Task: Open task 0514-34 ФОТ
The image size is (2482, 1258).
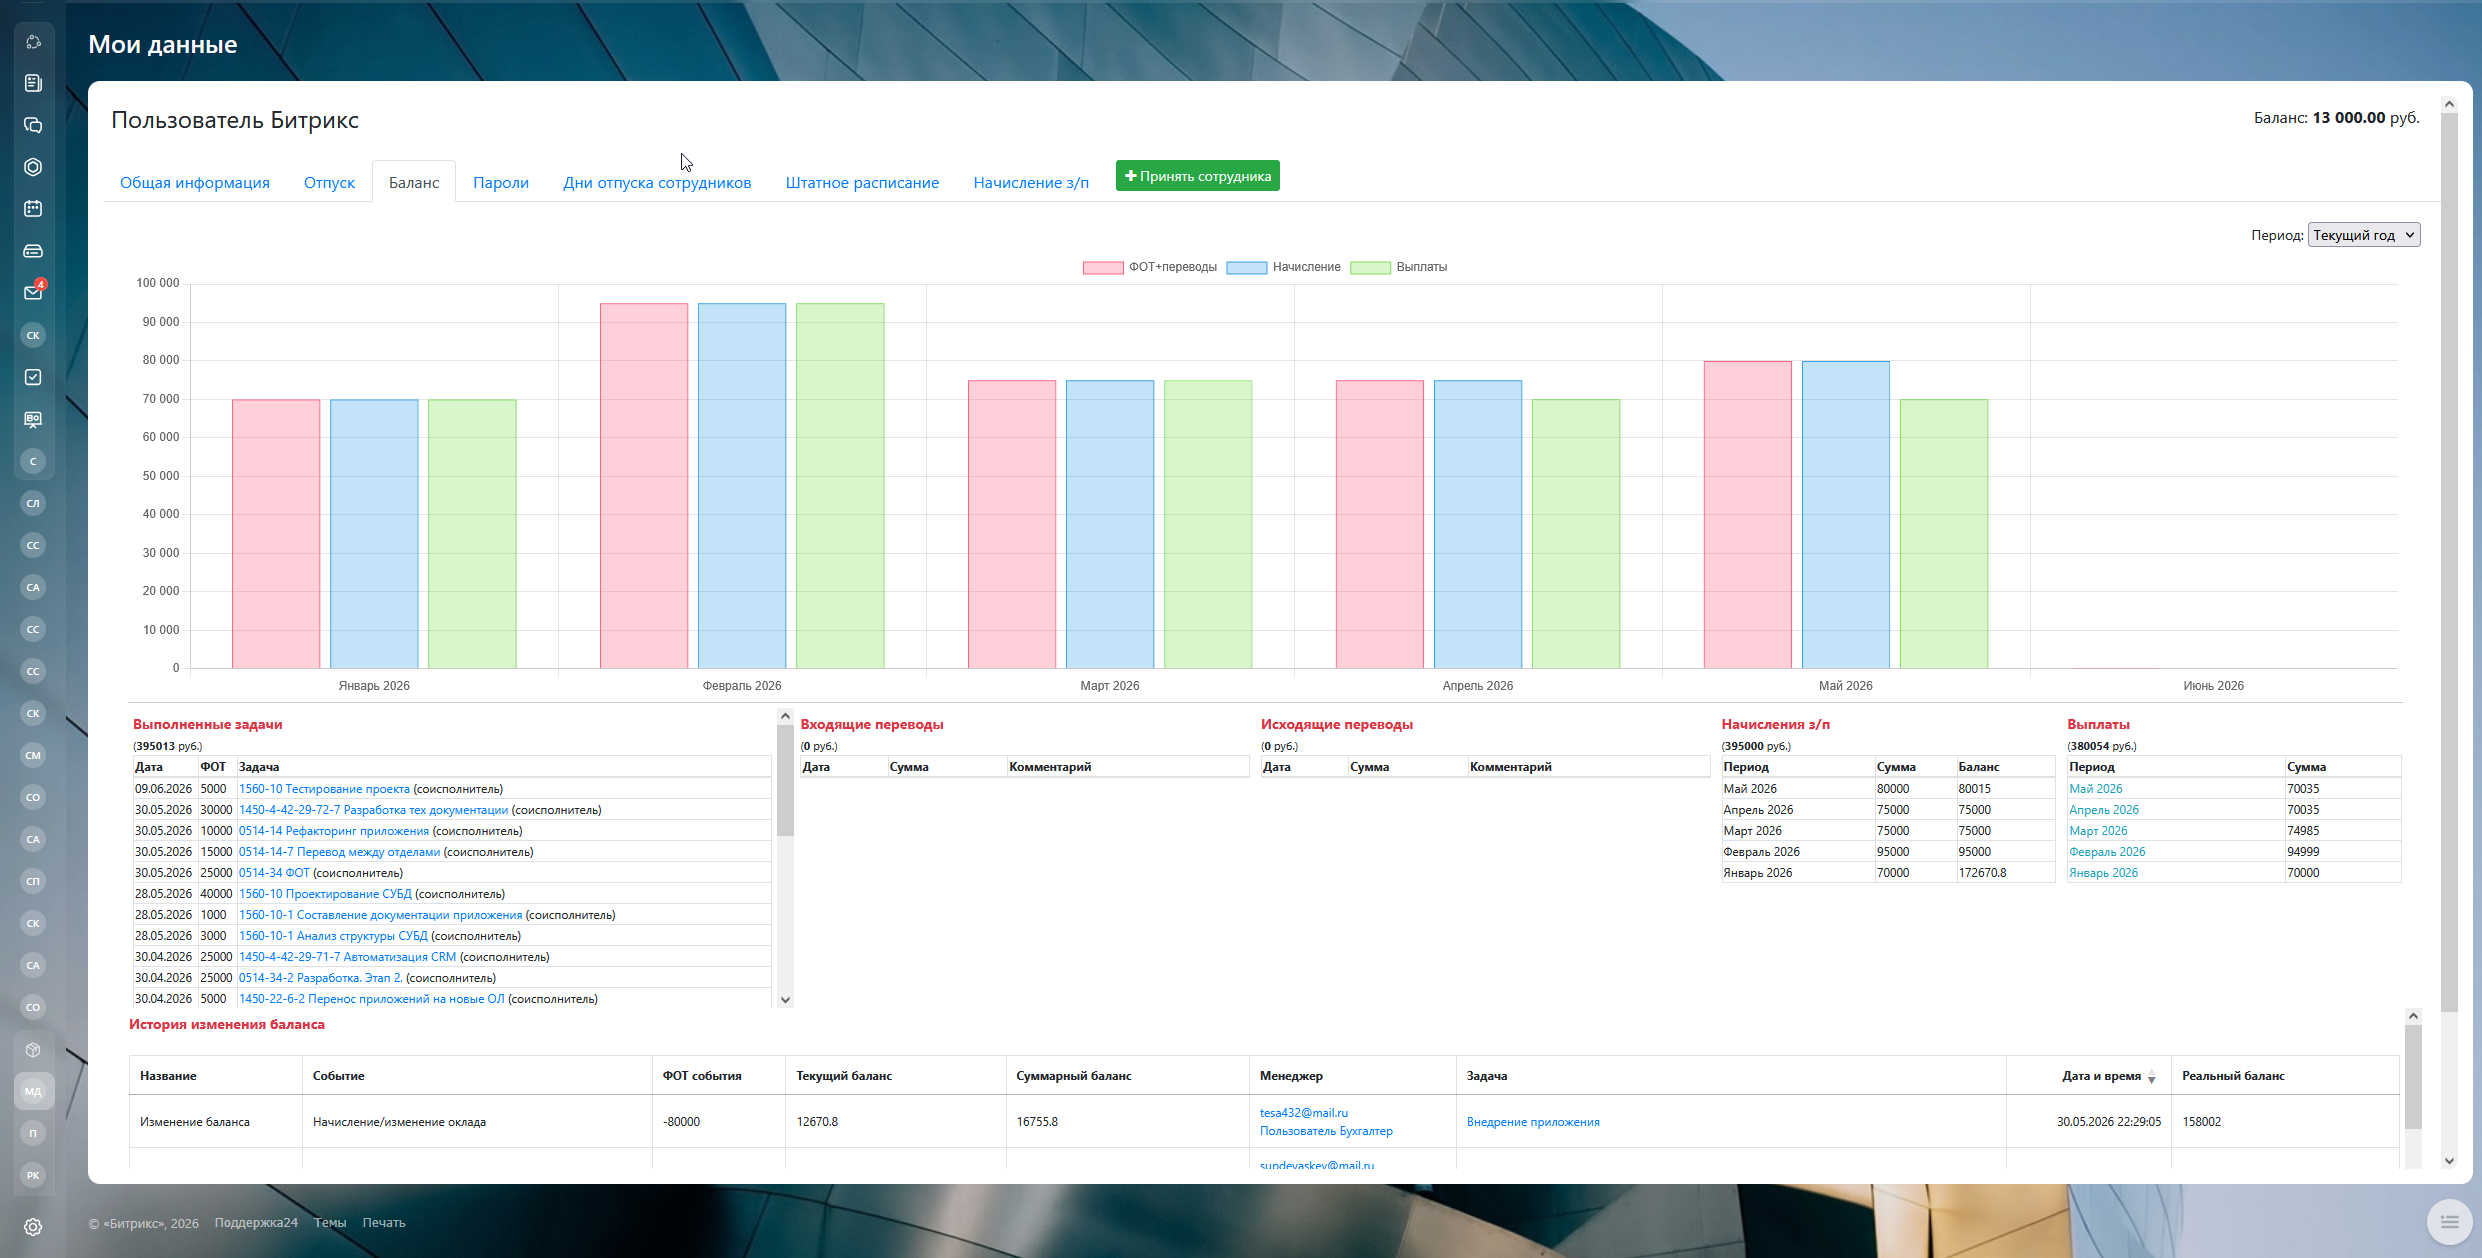Action: point(274,873)
